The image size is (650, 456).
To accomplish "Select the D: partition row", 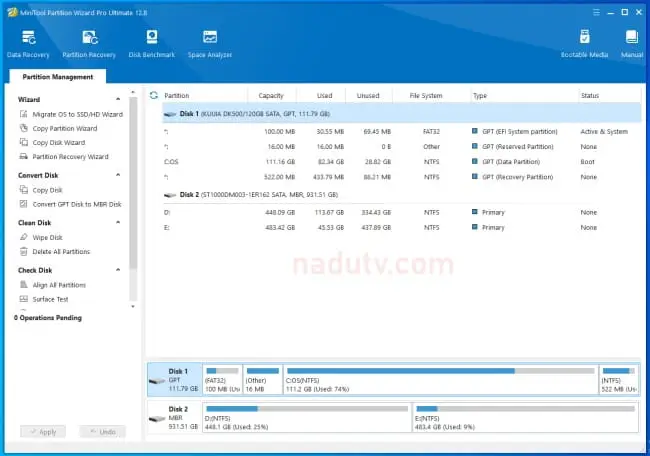I will pos(401,212).
